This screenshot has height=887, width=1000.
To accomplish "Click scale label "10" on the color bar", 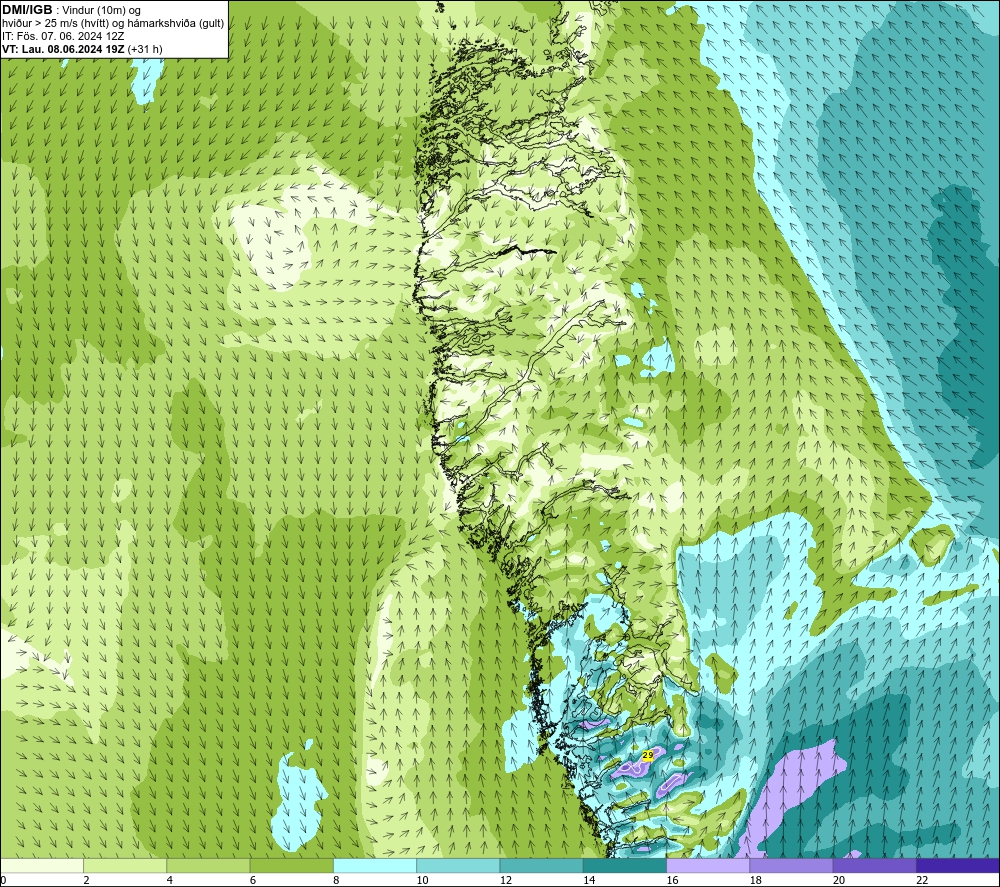I will (422, 881).
